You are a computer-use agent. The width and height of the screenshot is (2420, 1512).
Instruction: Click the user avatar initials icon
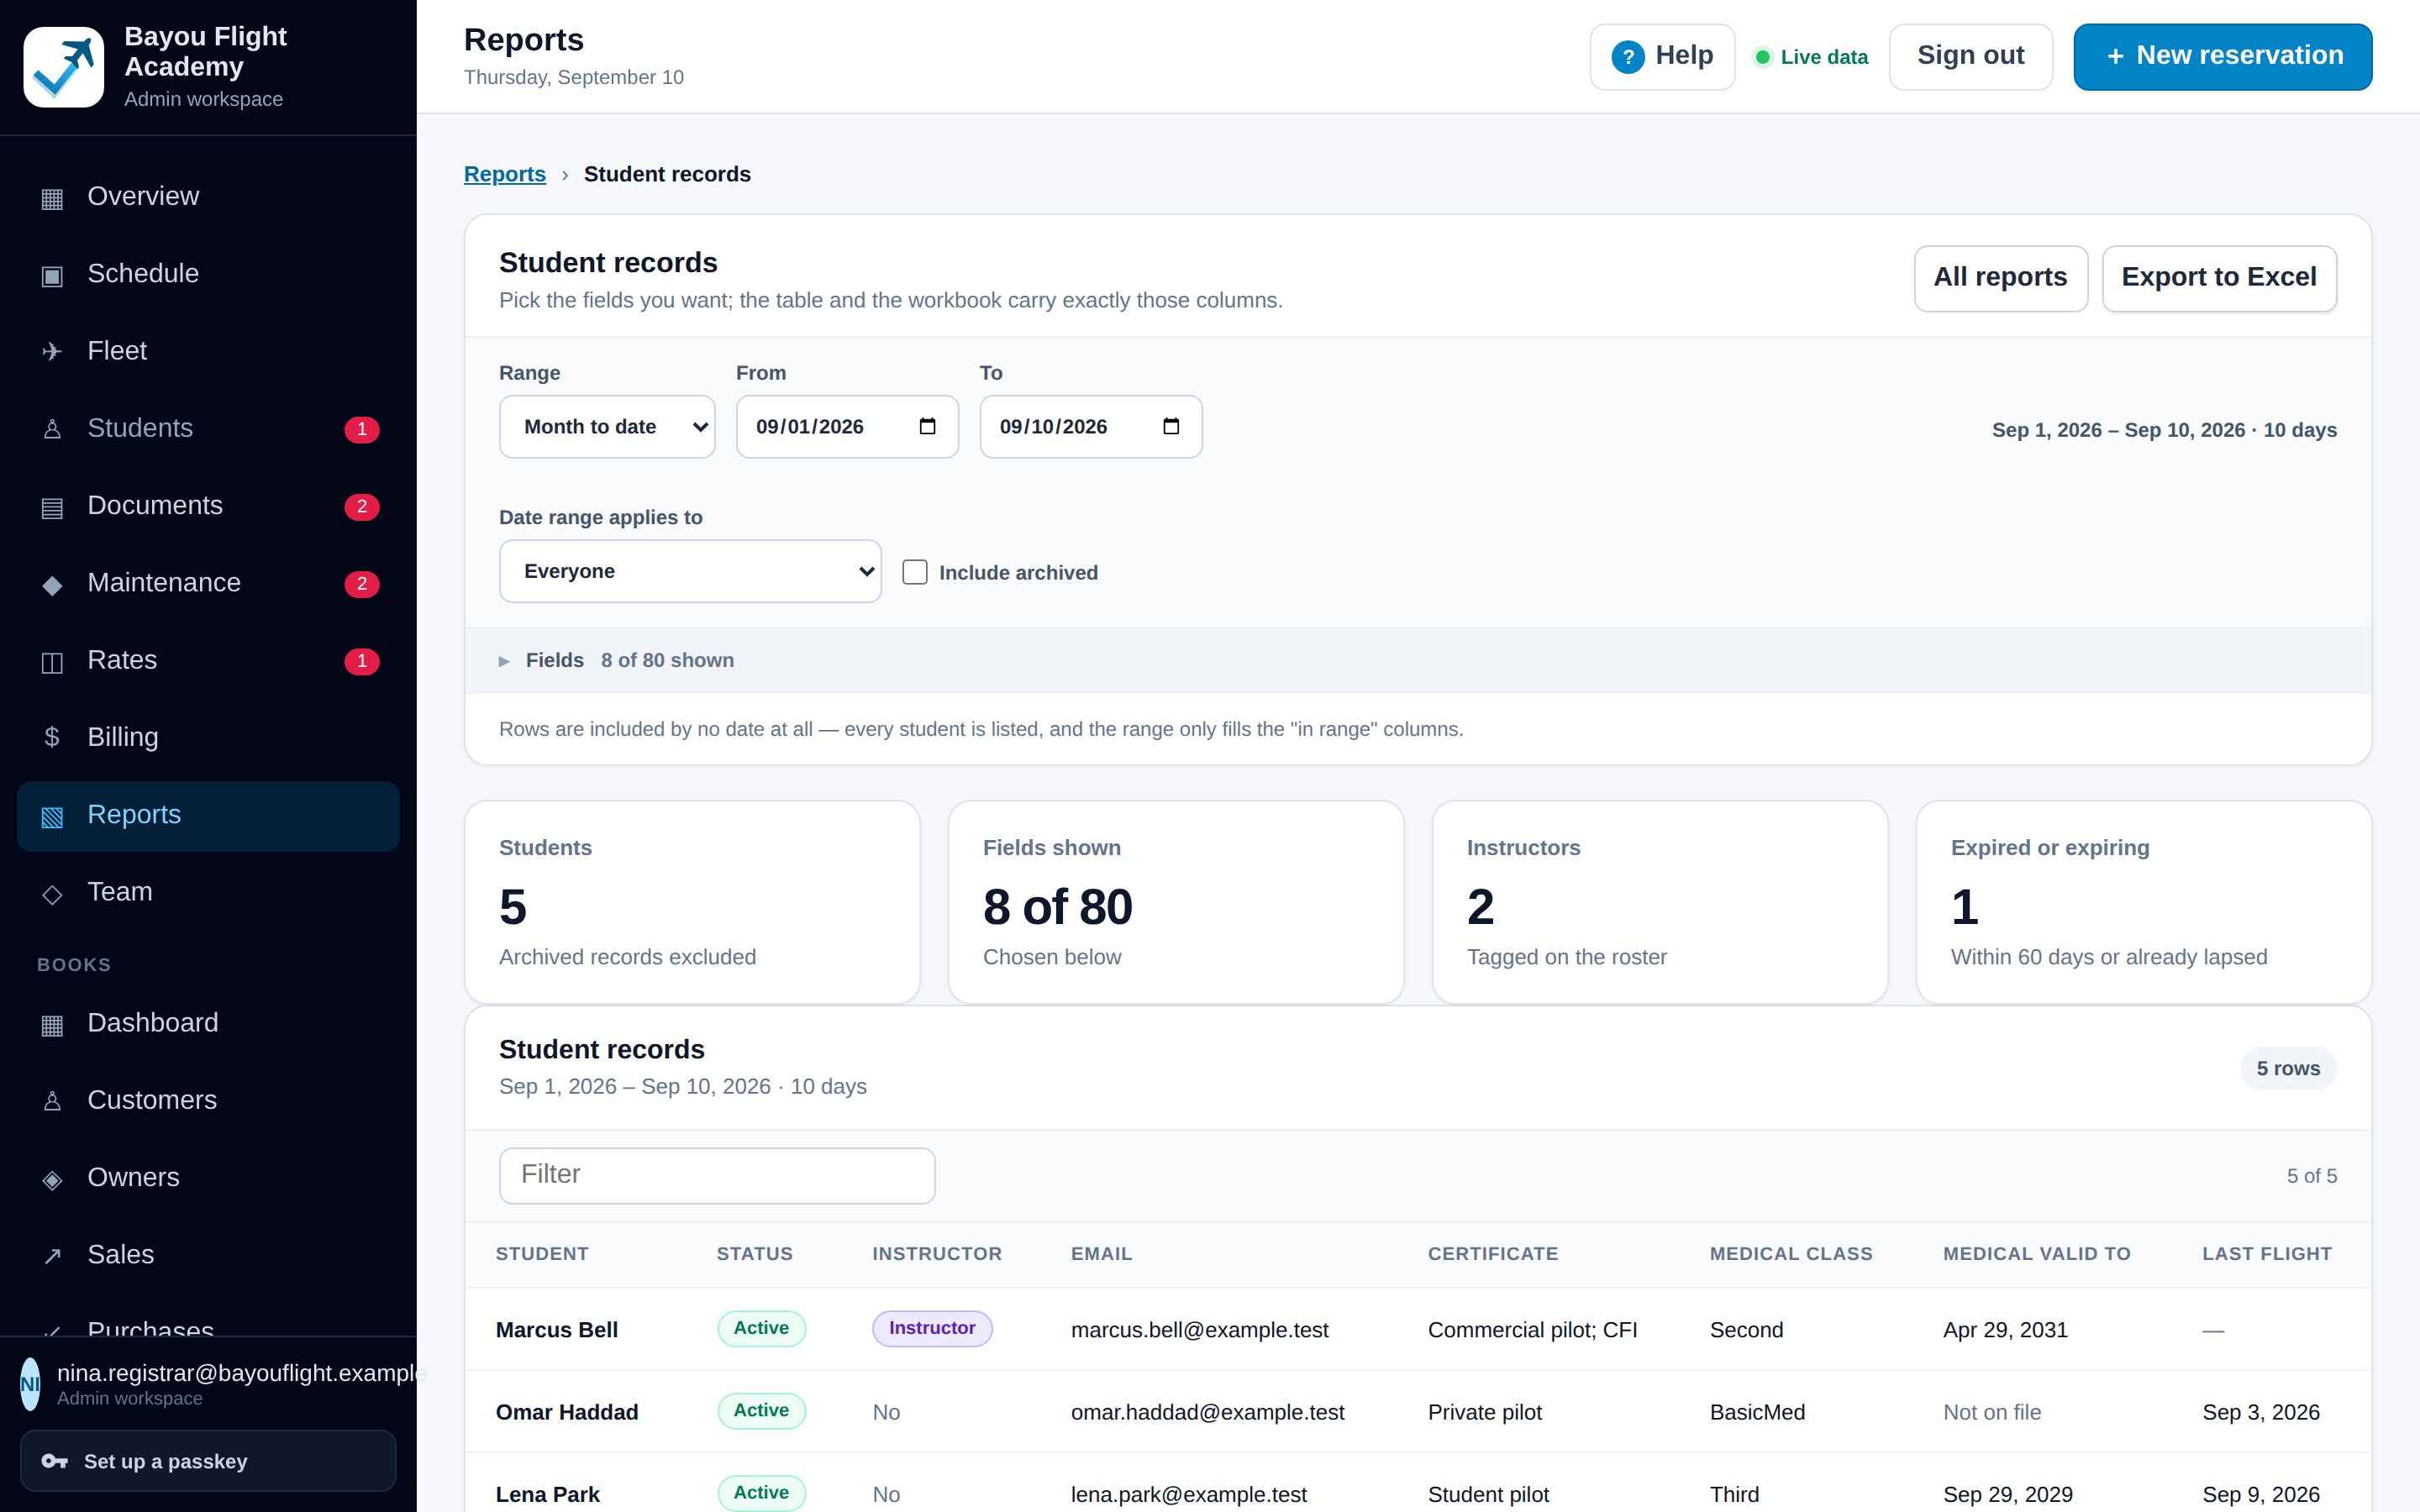[30, 1384]
